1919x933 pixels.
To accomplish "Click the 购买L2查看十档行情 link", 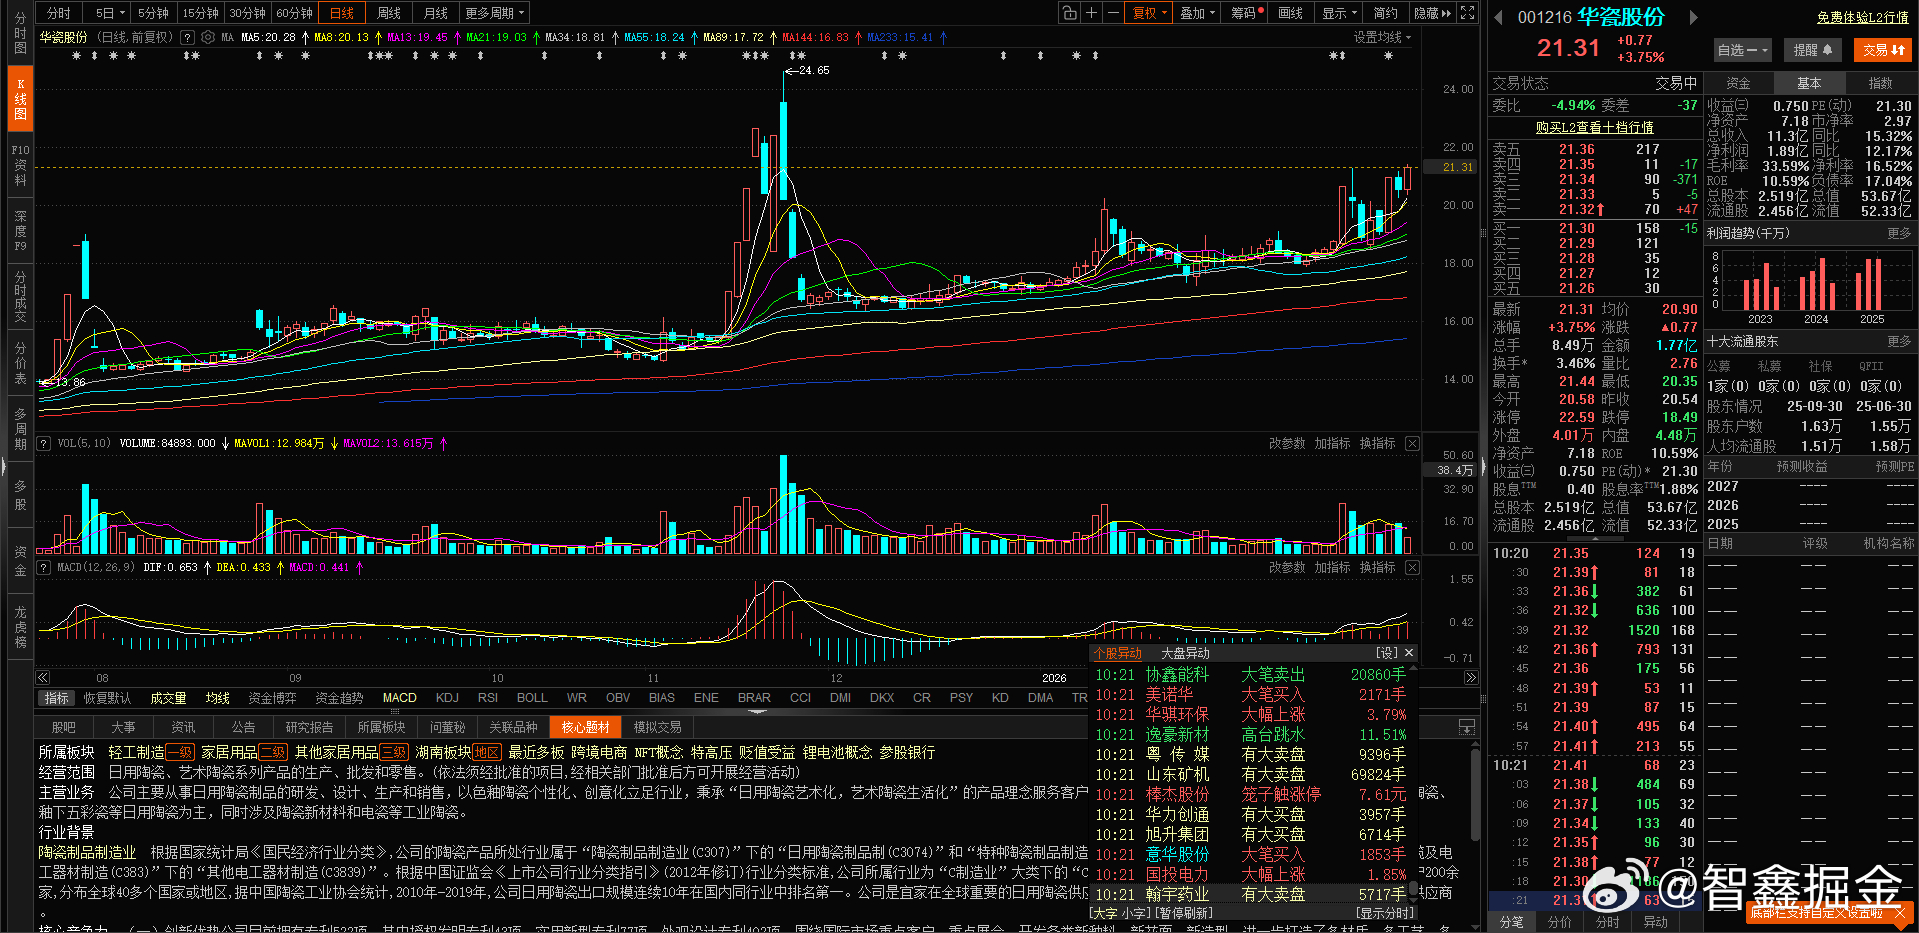I will tap(1595, 127).
